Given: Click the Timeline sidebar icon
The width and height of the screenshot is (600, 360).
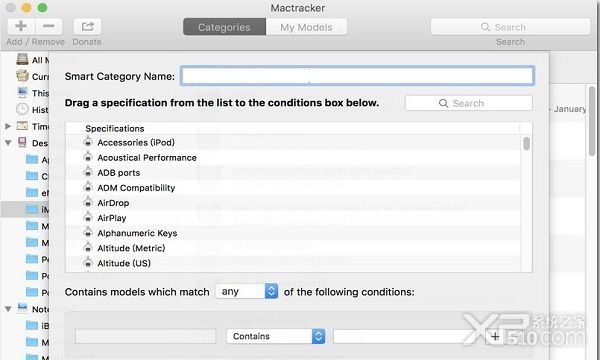Looking at the screenshot, I should point(23,126).
